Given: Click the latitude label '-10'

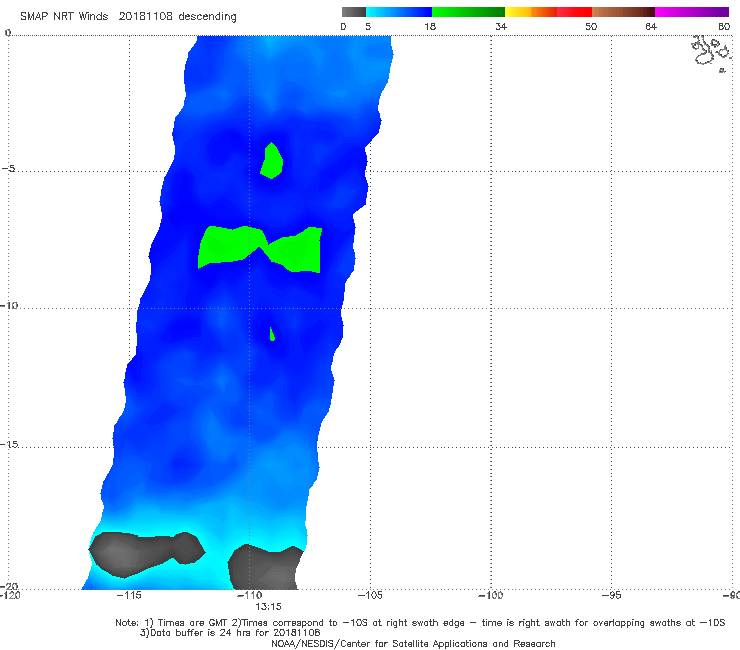Looking at the screenshot, I should [x=9, y=305].
